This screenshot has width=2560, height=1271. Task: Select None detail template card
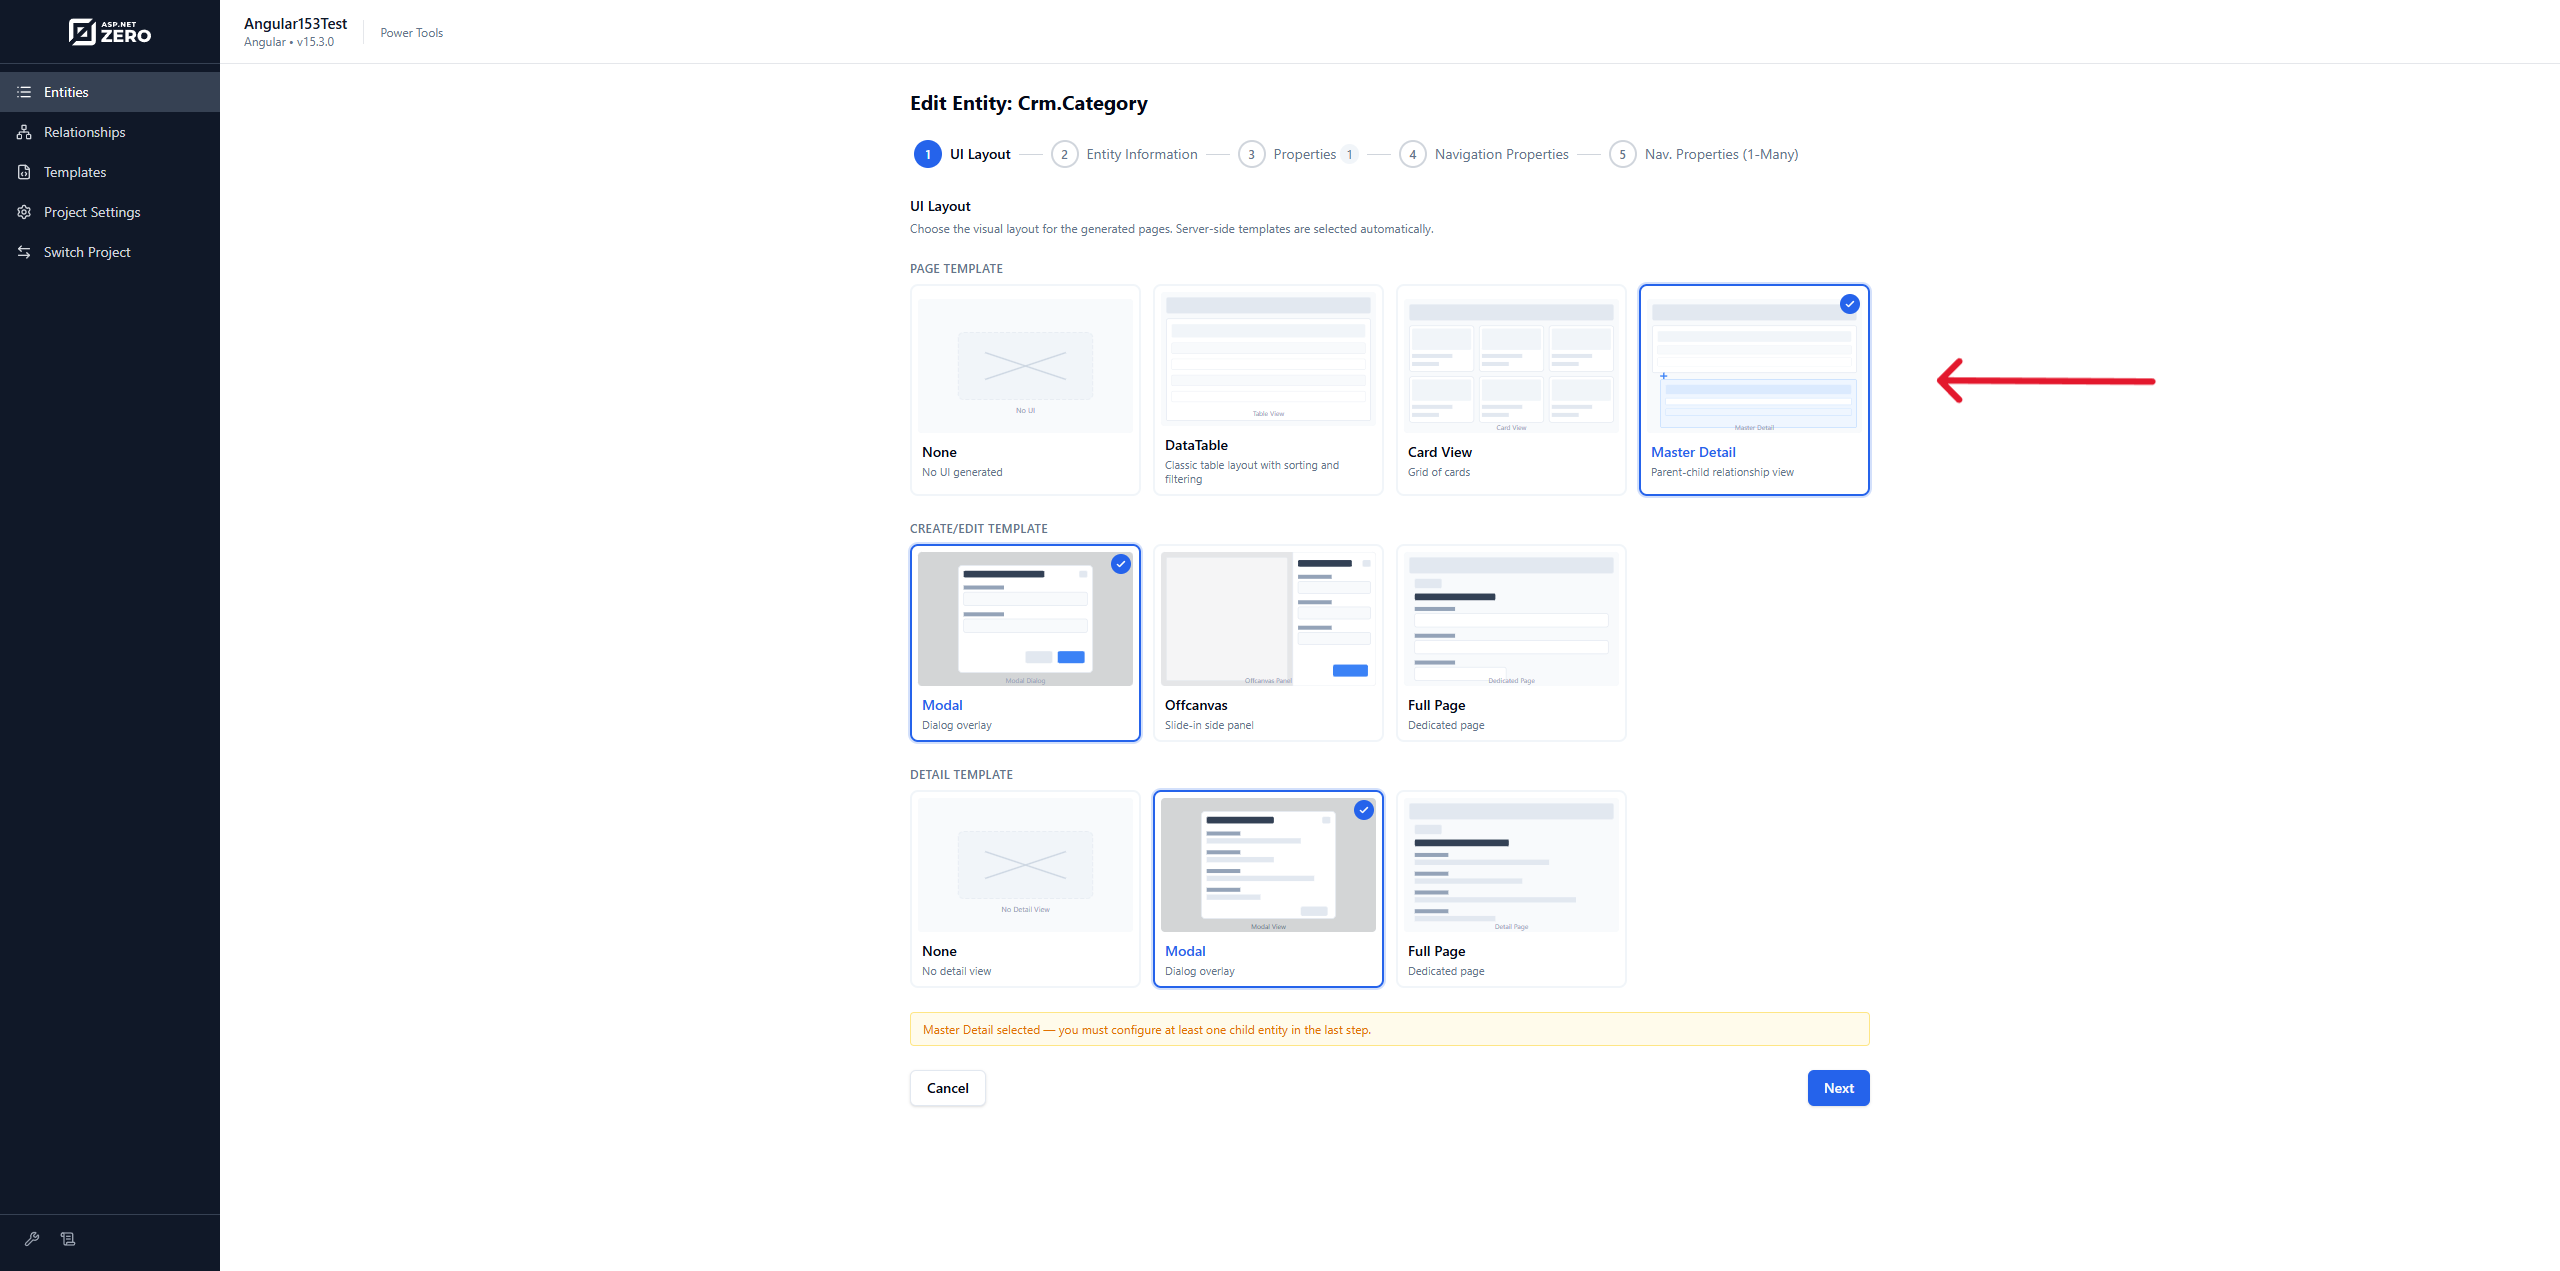1025,889
